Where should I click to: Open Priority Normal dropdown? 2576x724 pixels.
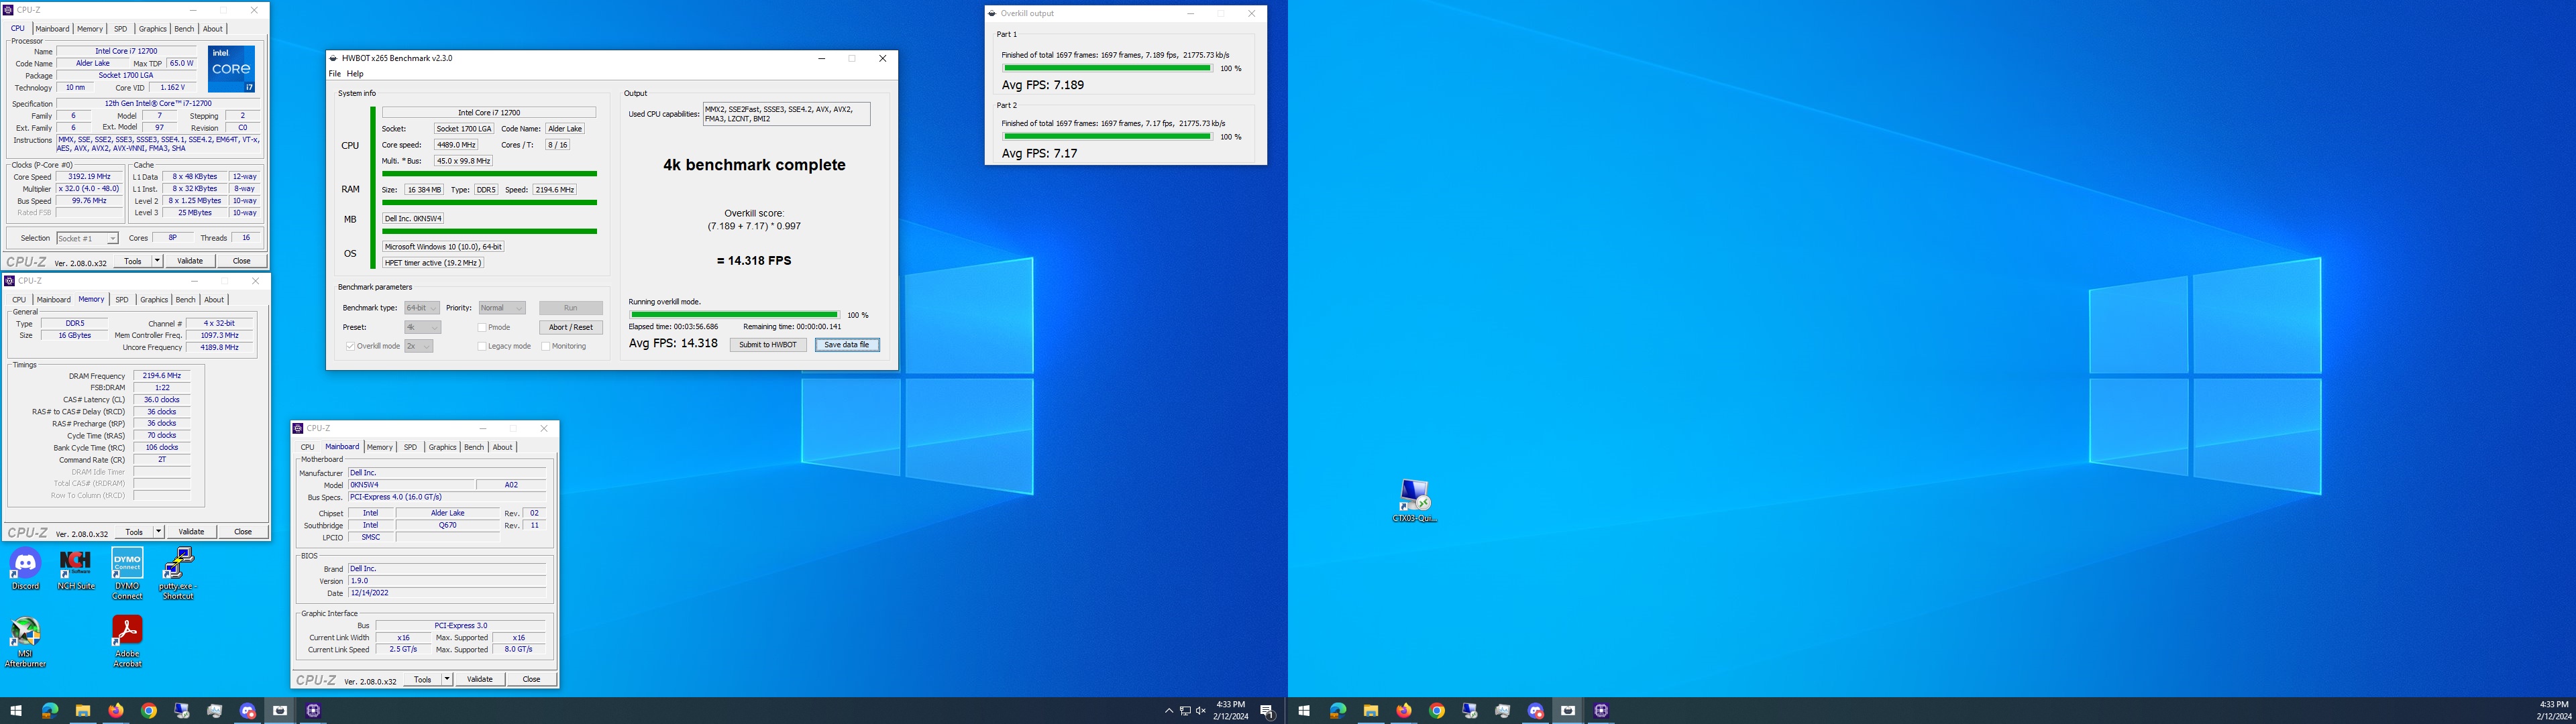(502, 308)
